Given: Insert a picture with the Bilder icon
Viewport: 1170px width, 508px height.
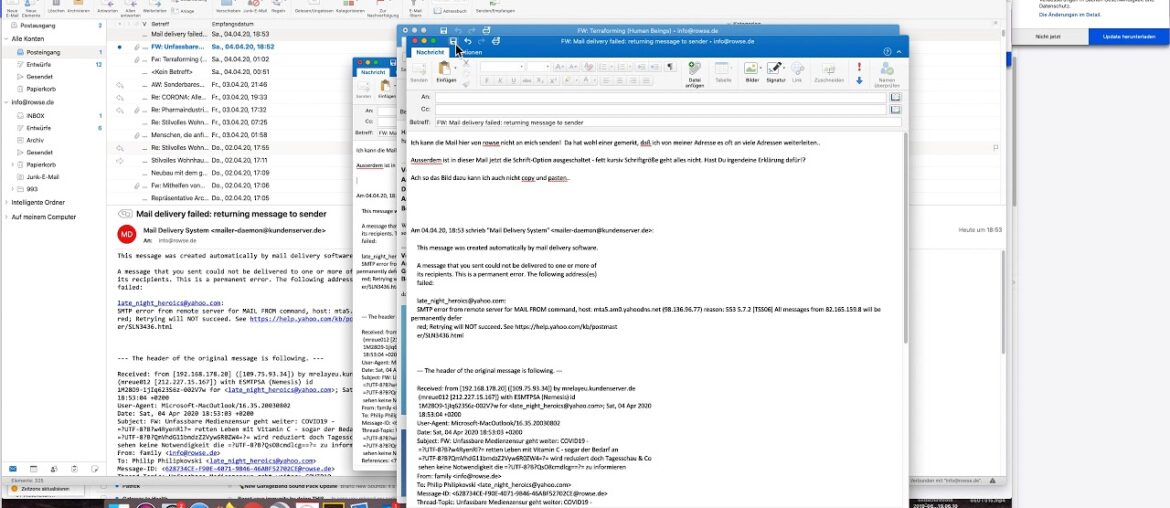Looking at the screenshot, I should pyautogui.click(x=752, y=72).
